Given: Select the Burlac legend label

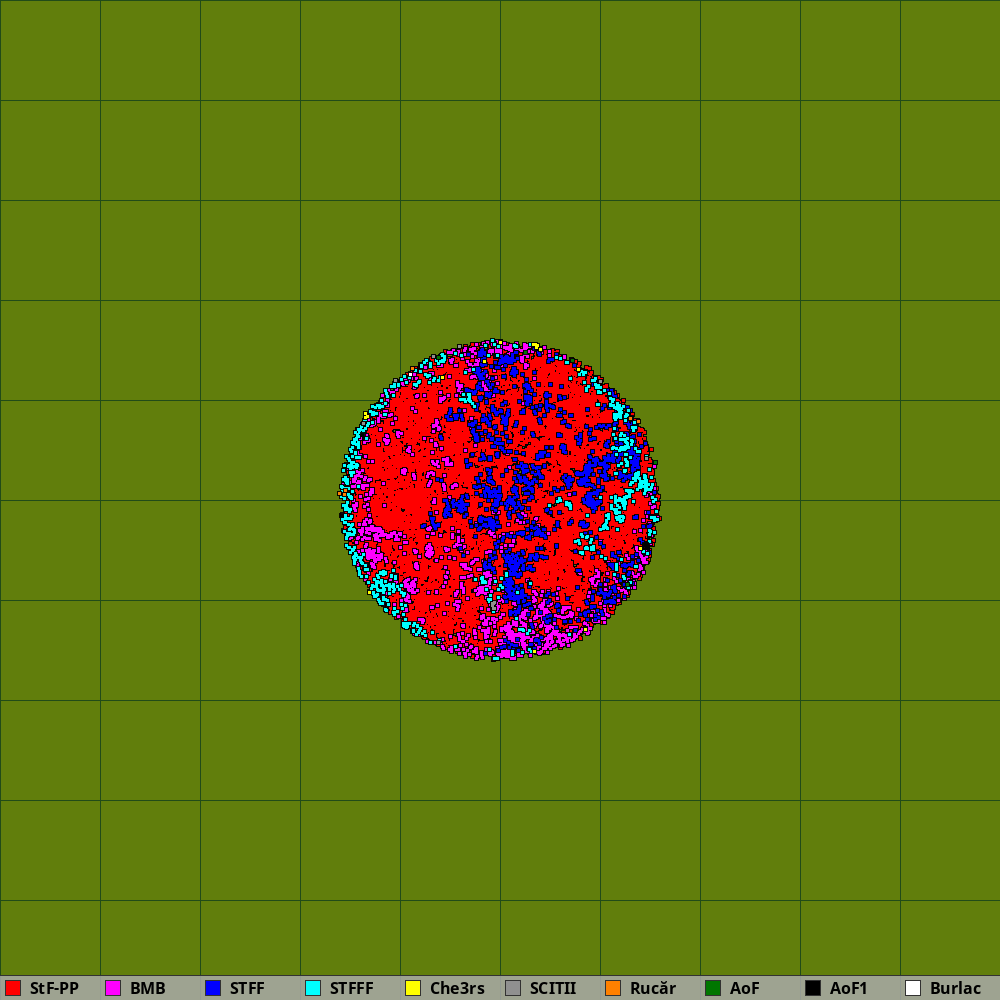Looking at the screenshot, I should point(955,988).
